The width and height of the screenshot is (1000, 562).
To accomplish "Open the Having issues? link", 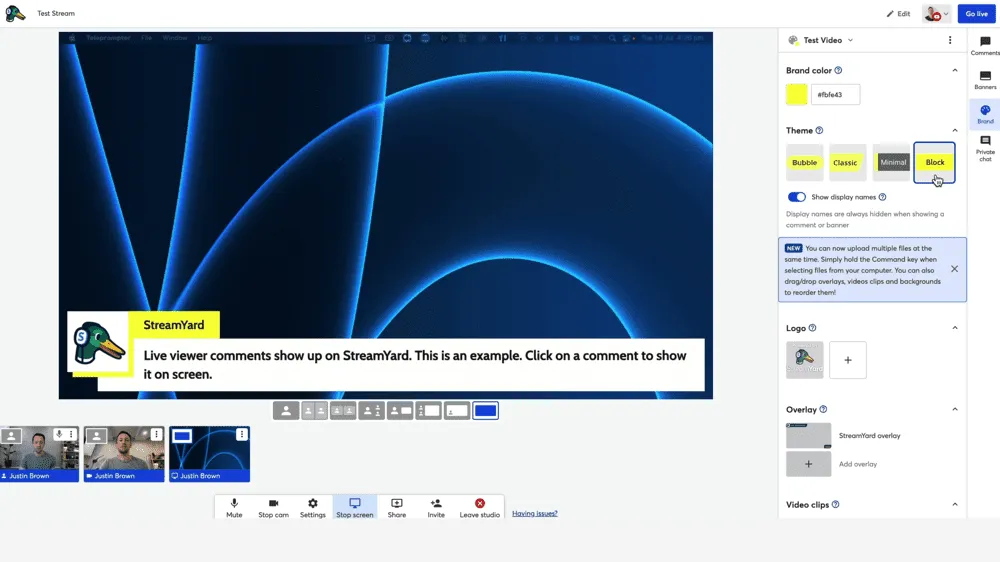I will point(535,514).
